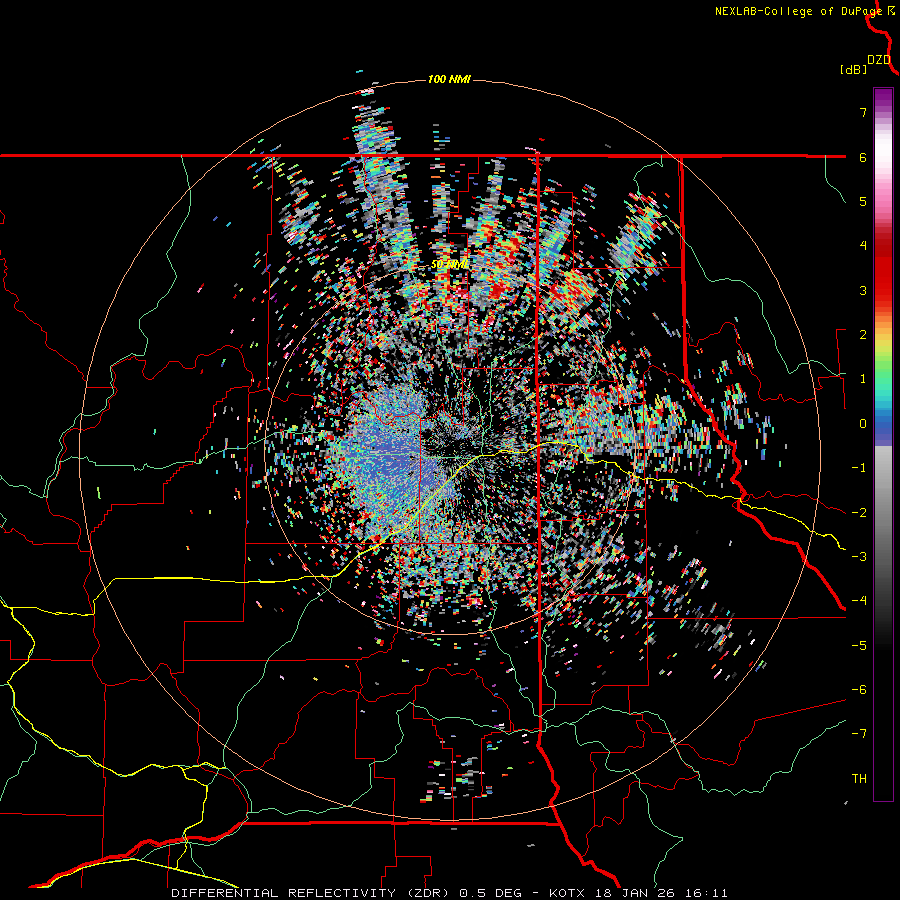Click the "-5" value on the color scale

[x=859, y=646]
